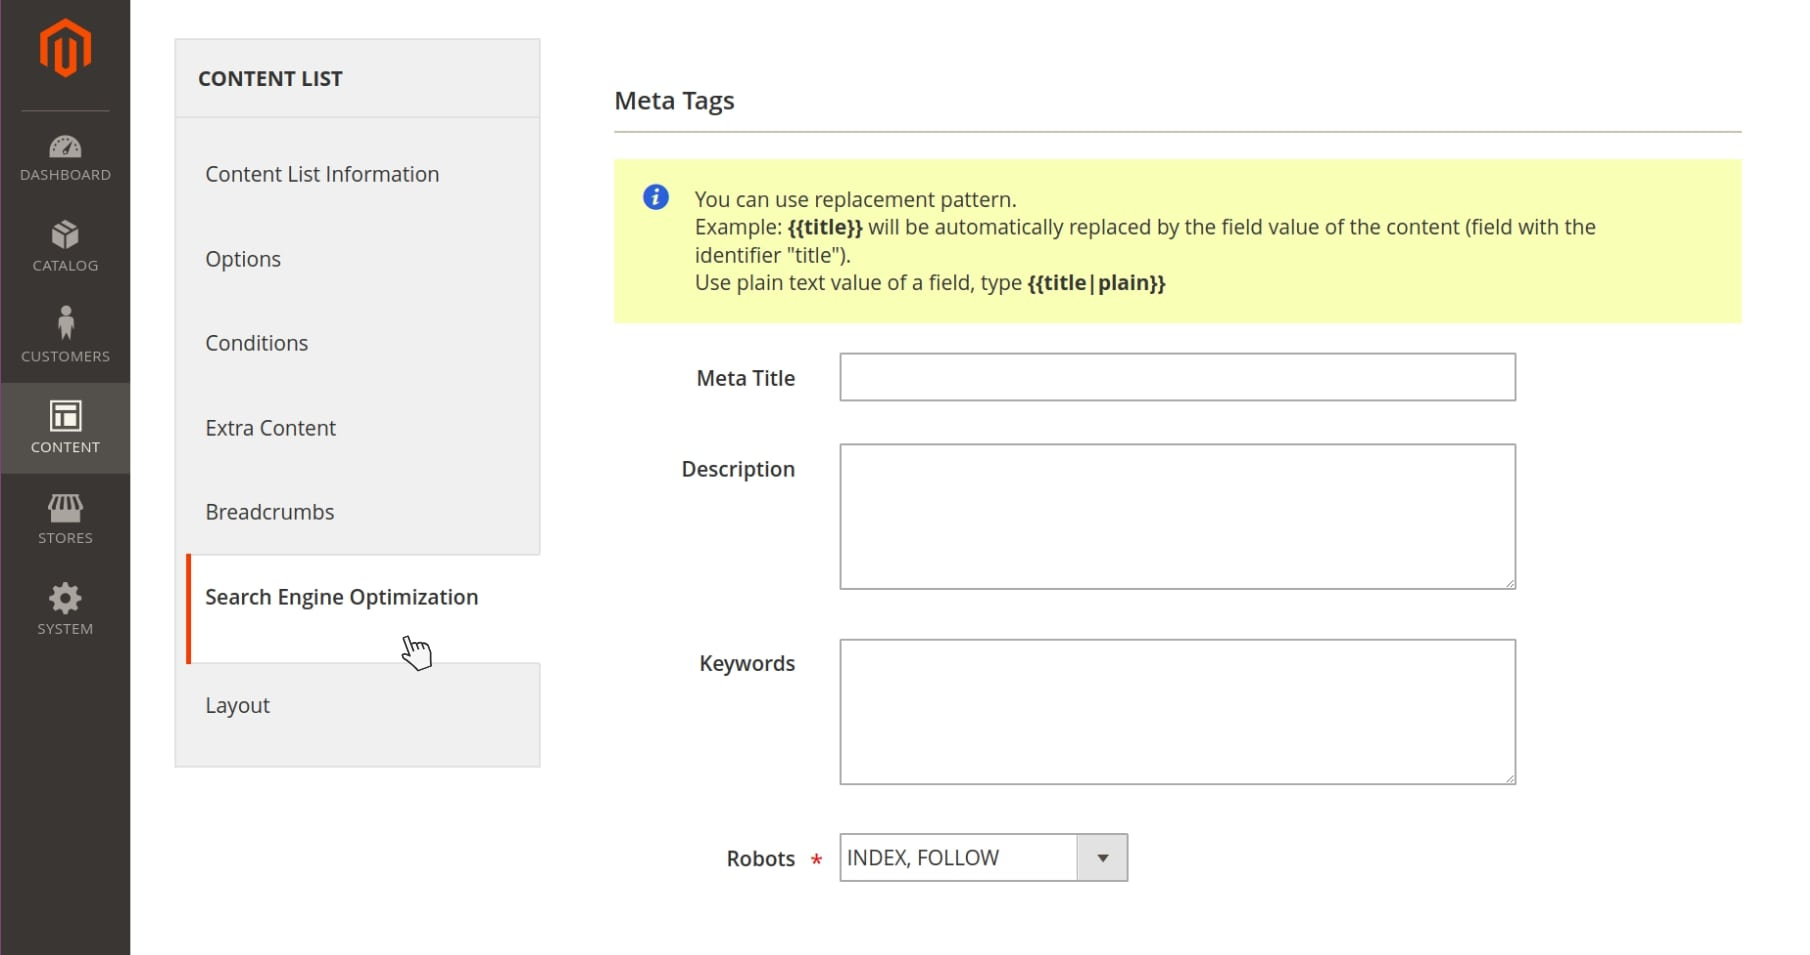Screen dimensions: 1810x955
Task: Go to the Conditions tab
Action: click(x=257, y=343)
